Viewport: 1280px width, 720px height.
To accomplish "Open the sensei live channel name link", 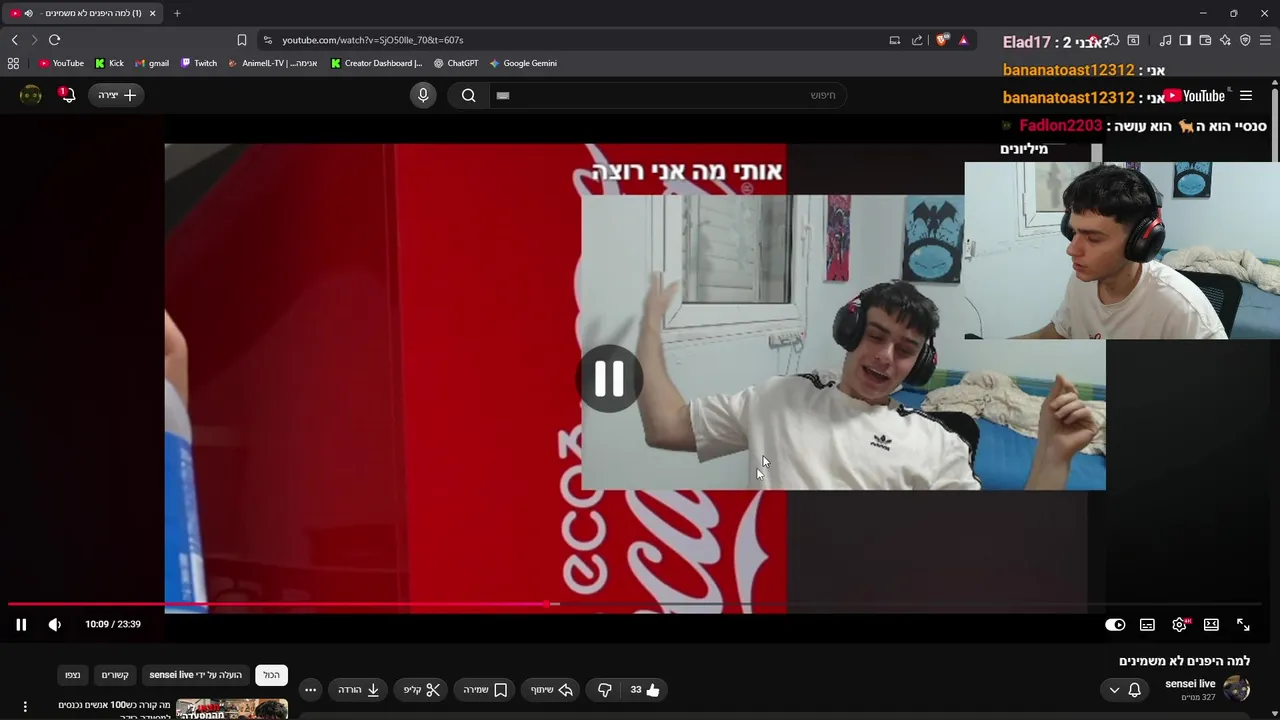I will tap(1190, 684).
